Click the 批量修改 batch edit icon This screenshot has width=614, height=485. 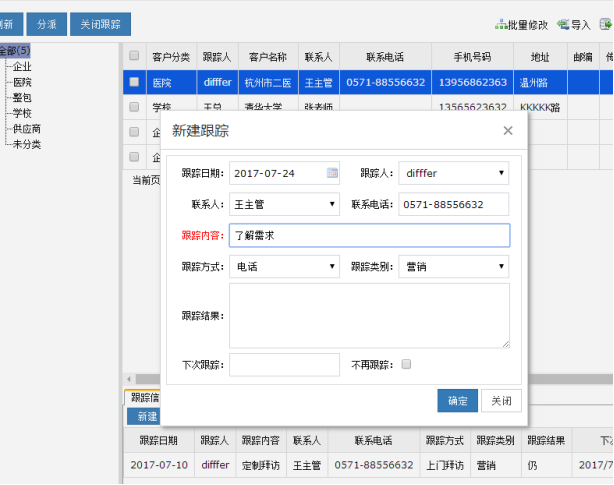point(501,25)
